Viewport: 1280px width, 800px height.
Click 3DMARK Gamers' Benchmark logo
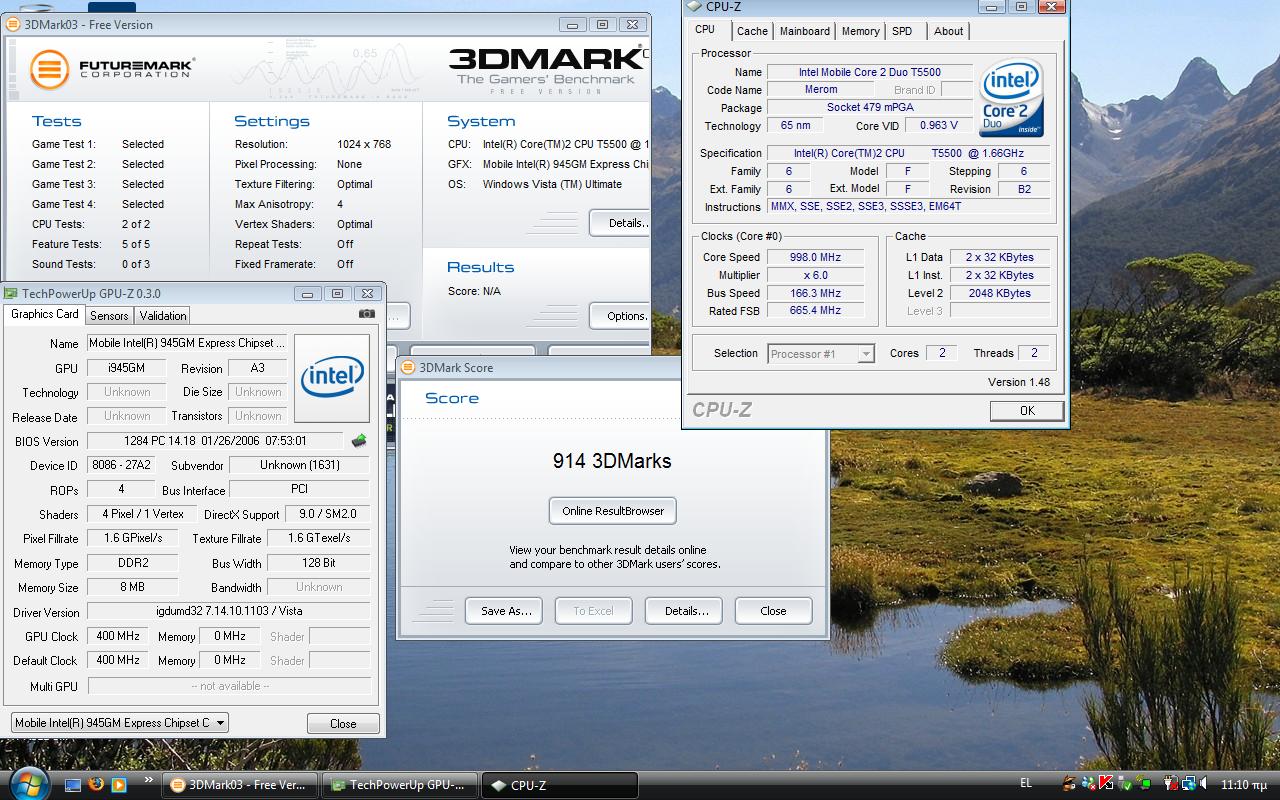tap(546, 68)
